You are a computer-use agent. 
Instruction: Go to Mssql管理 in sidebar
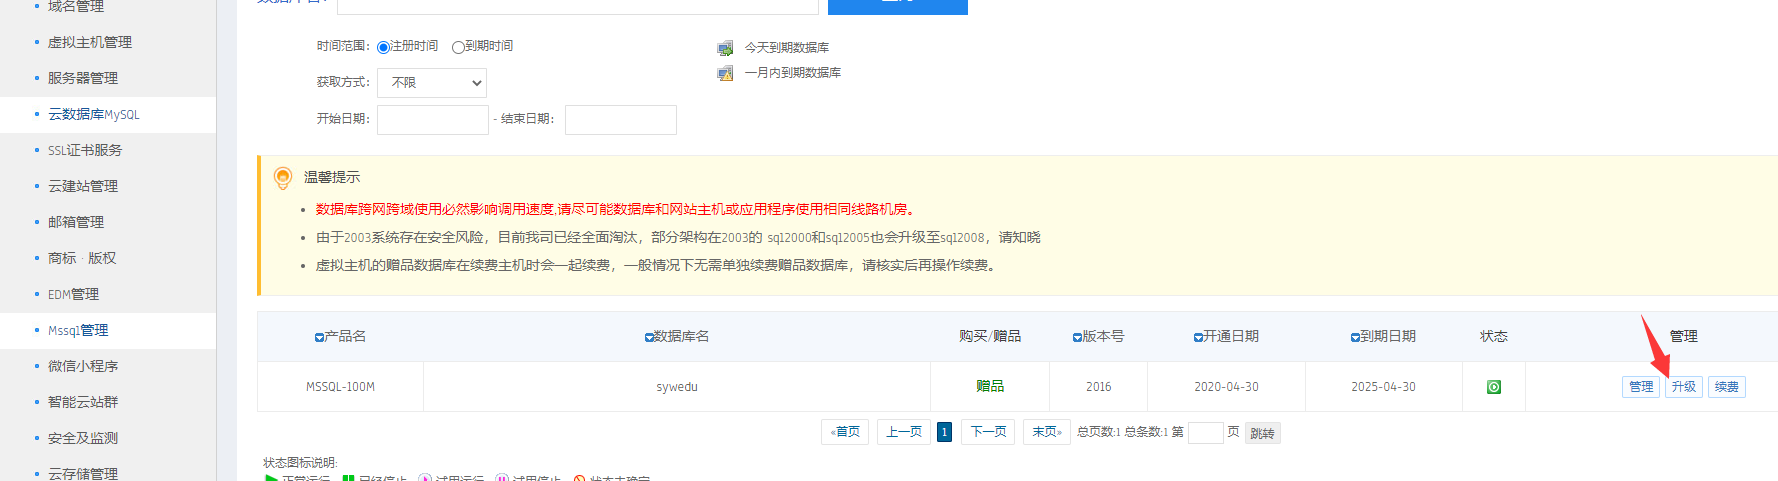[x=78, y=331]
